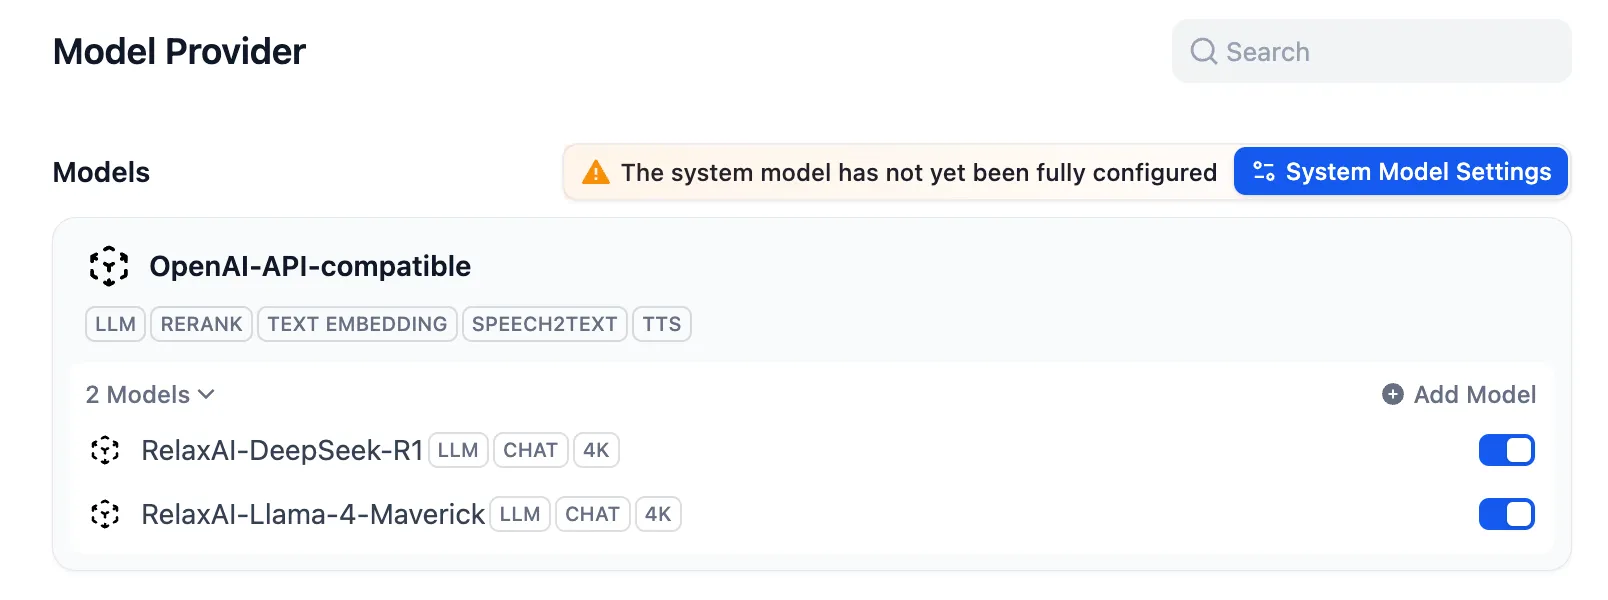Viewport: 1608px width, 600px height.
Task: Click the search magnifier icon
Action: pos(1204,51)
